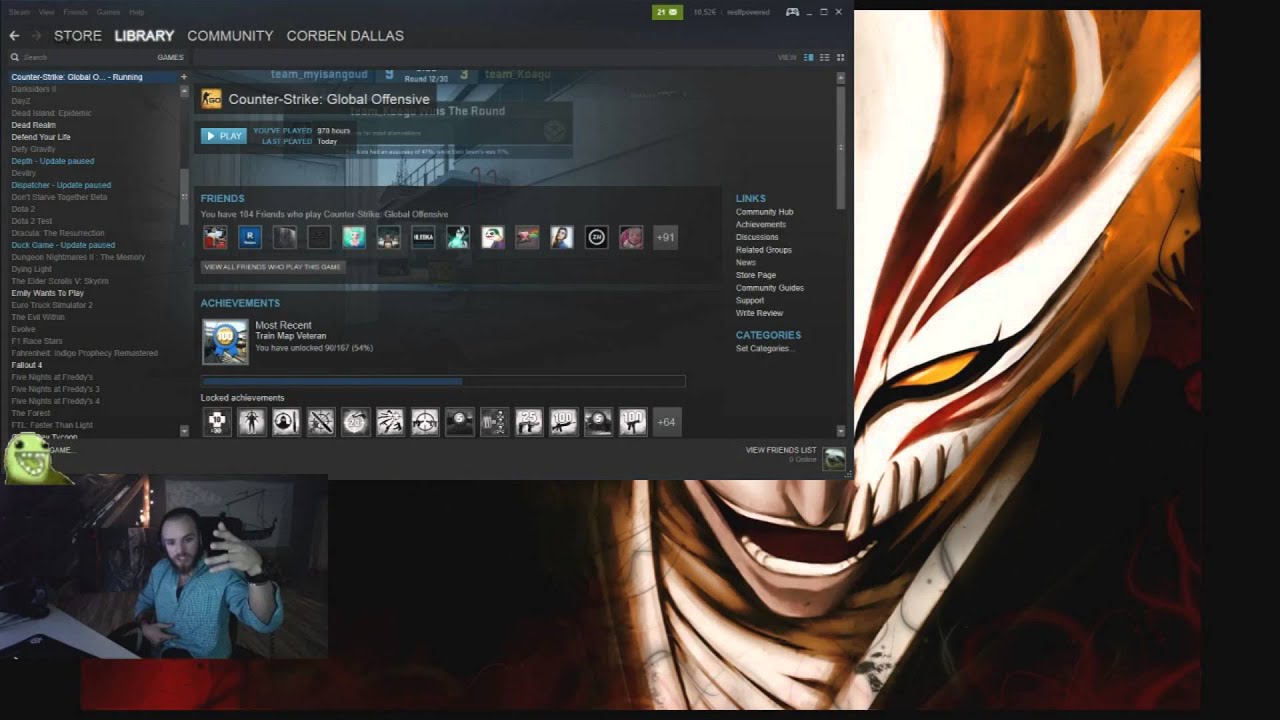This screenshot has width=1280, height=720.
Task: Click the plus icon beside the running game
Action: click(183, 77)
